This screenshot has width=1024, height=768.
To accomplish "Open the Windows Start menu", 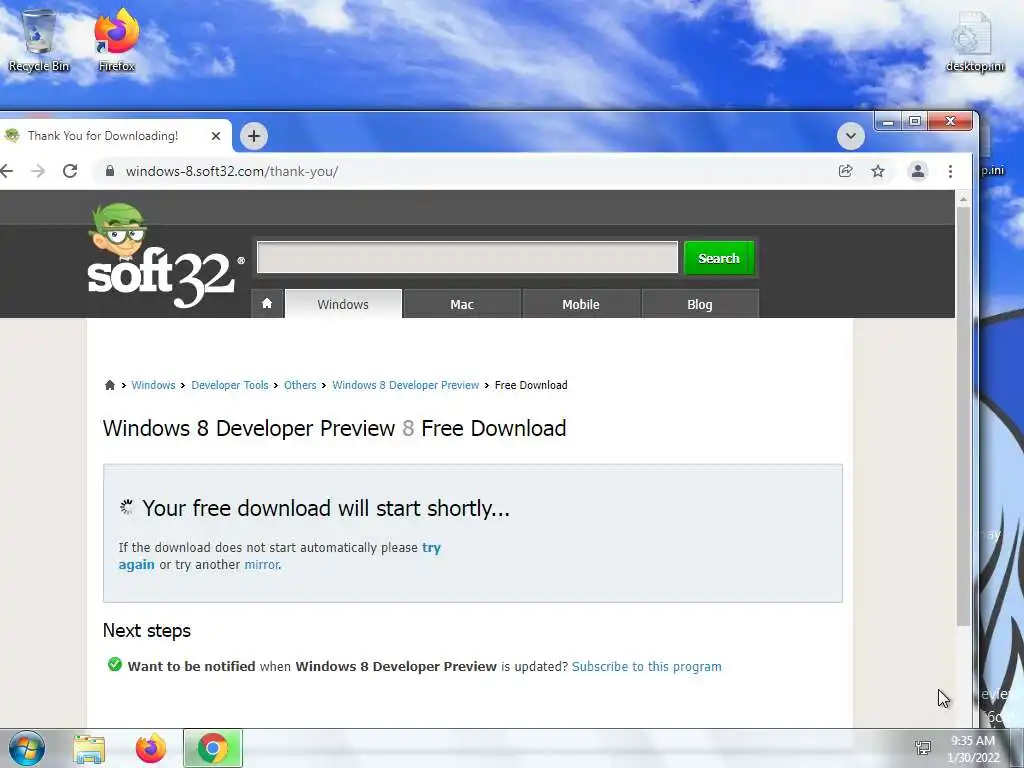I will click(27, 748).
